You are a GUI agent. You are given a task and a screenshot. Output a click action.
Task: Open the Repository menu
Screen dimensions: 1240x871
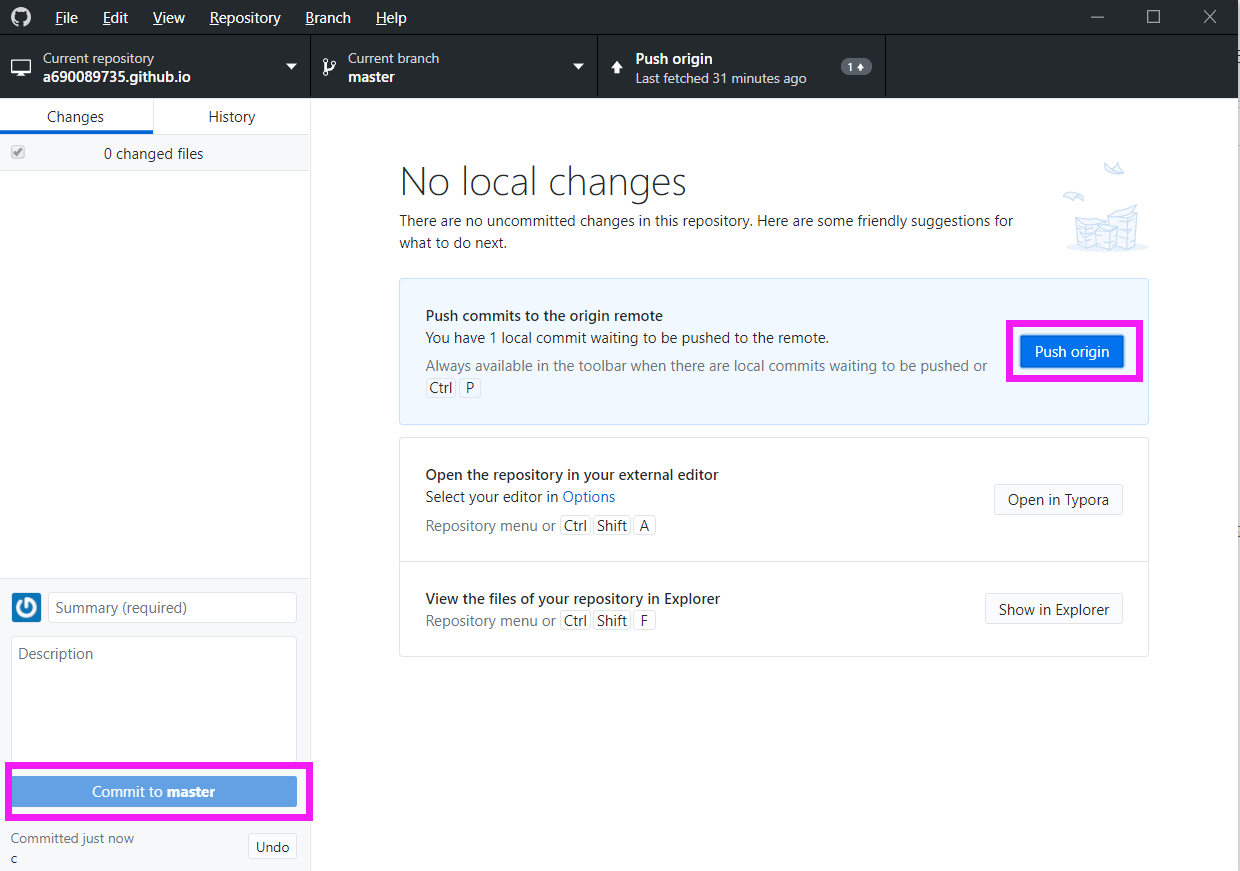tap(245, 18)
